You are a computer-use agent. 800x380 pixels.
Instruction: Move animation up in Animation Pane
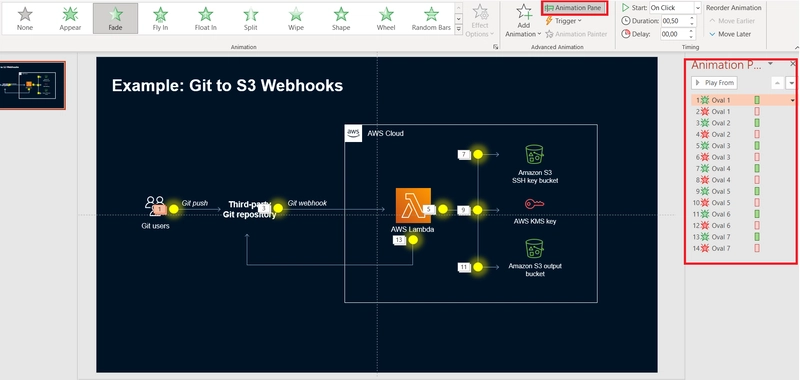pyautogui.click(x=778, y=83)
